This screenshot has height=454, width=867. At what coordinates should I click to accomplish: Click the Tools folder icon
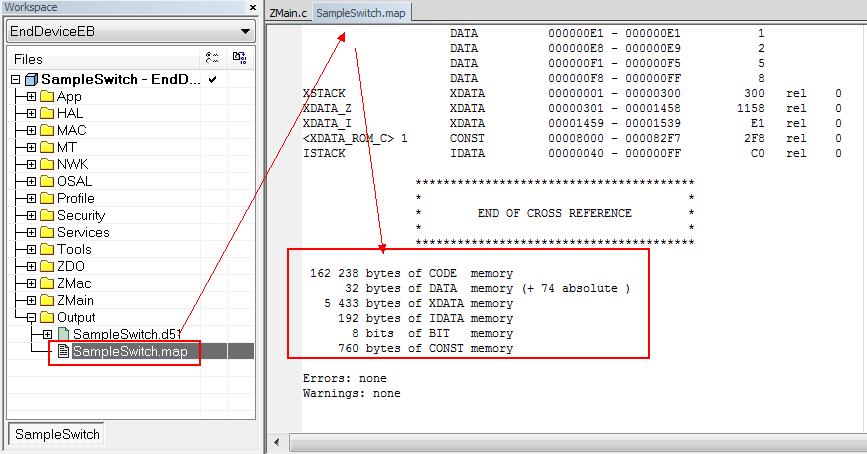point(47,249)
